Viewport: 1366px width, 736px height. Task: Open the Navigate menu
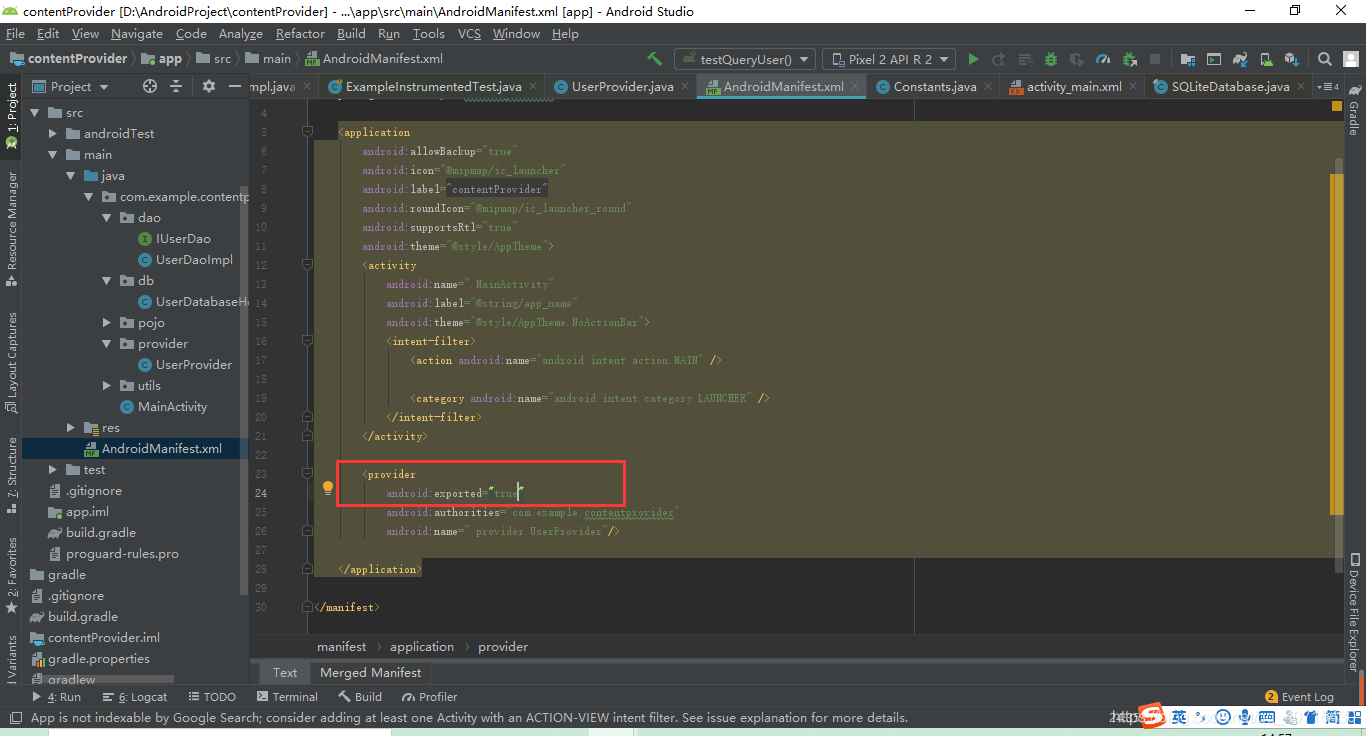point(137,33)
